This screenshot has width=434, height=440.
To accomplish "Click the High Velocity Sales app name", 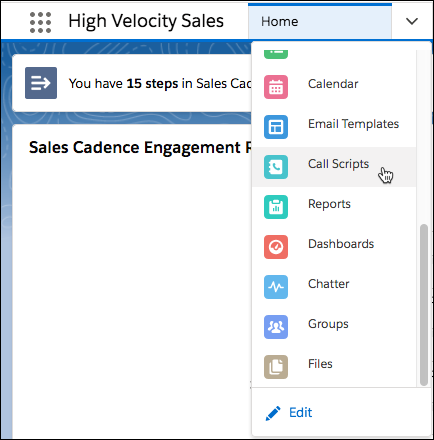I will click(146, 21).
